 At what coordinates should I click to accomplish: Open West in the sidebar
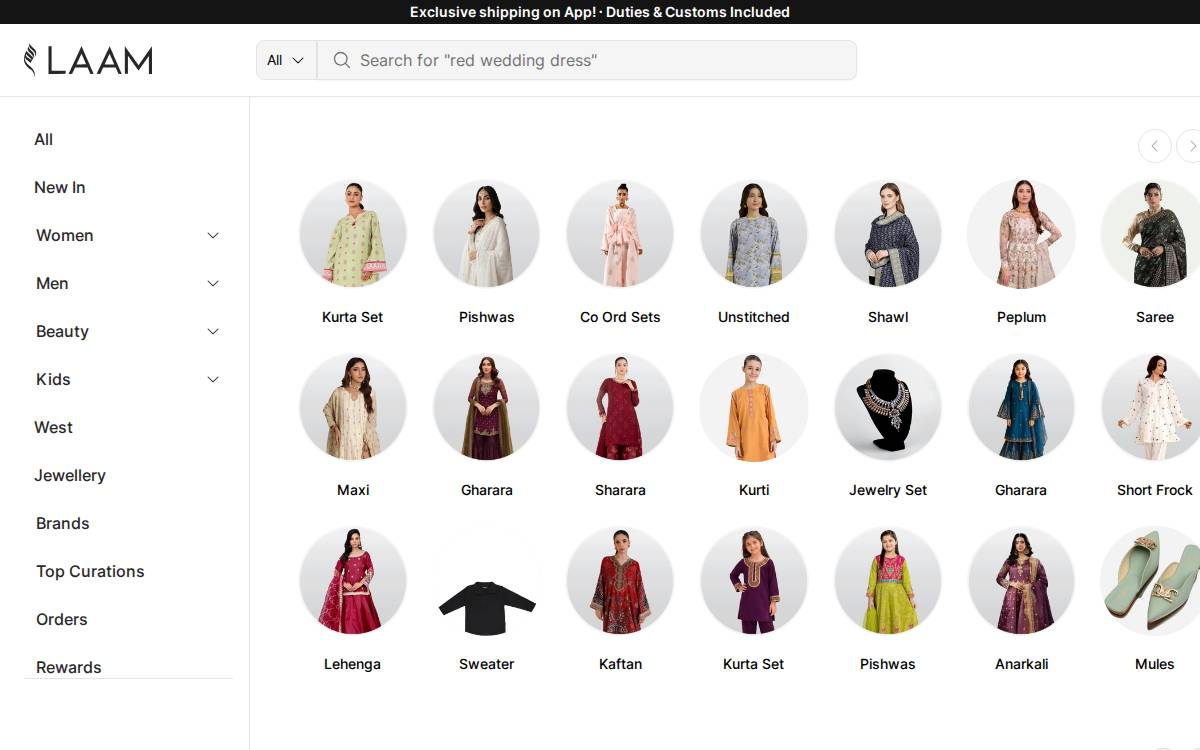click(53, 427)
